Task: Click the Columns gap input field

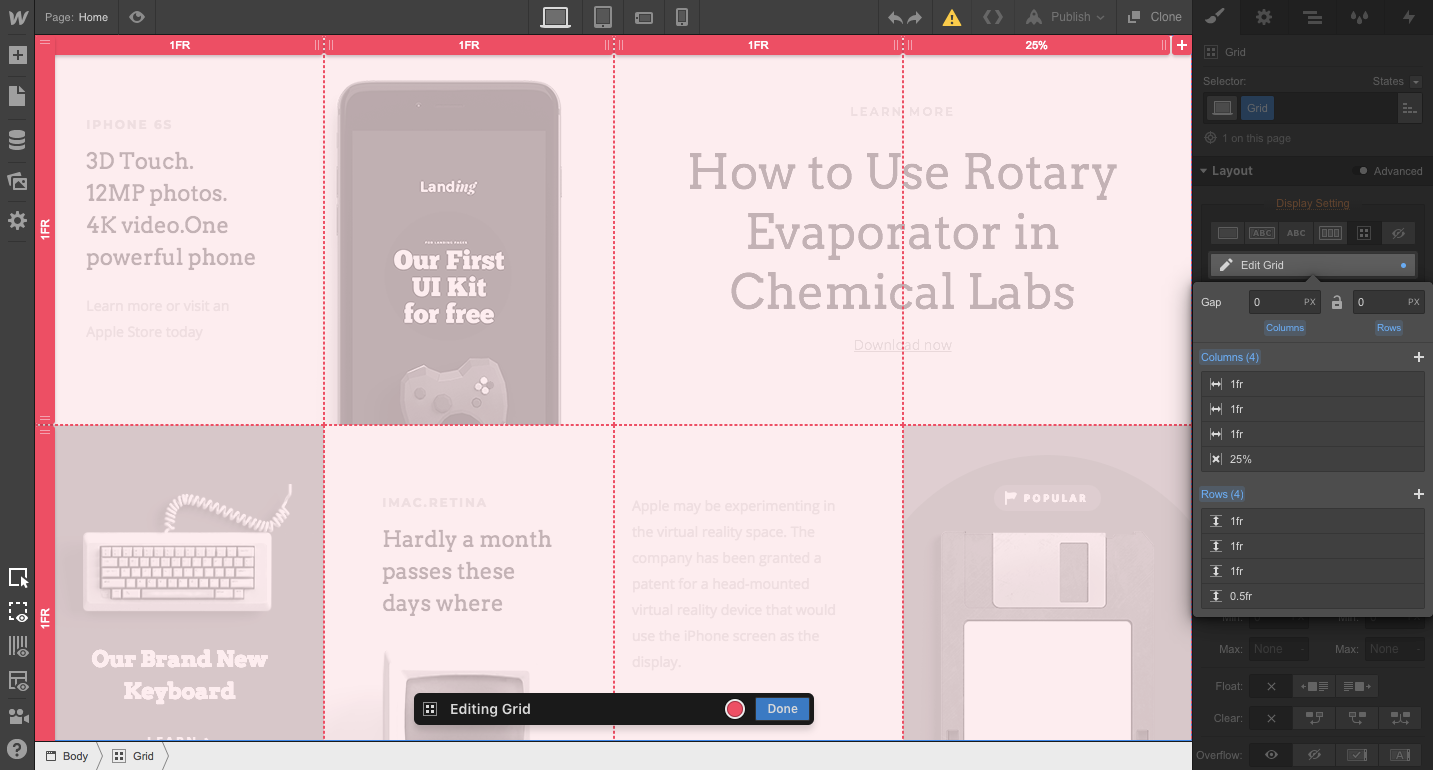Action: point(1284,302)
